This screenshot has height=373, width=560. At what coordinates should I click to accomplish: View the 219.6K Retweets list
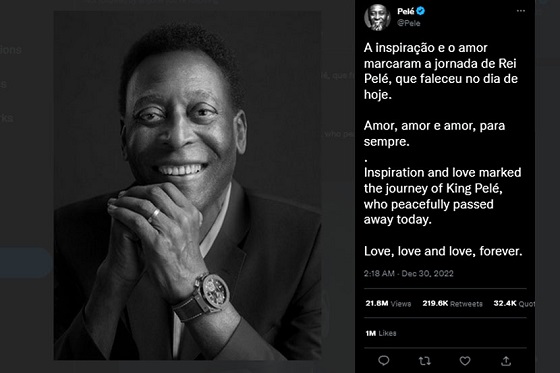tap(452, 303)
